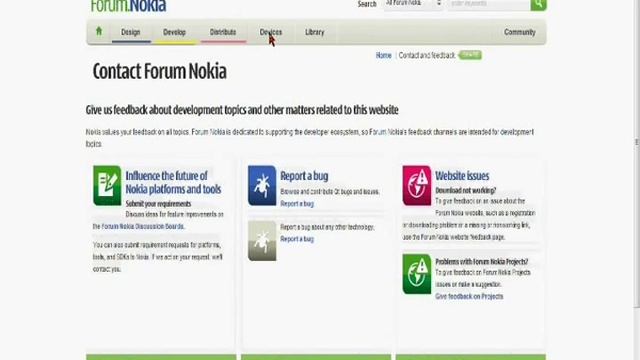Screen dimensions: 640x360
Task: Click the green pencil document icon
Action: coord(107,185)
